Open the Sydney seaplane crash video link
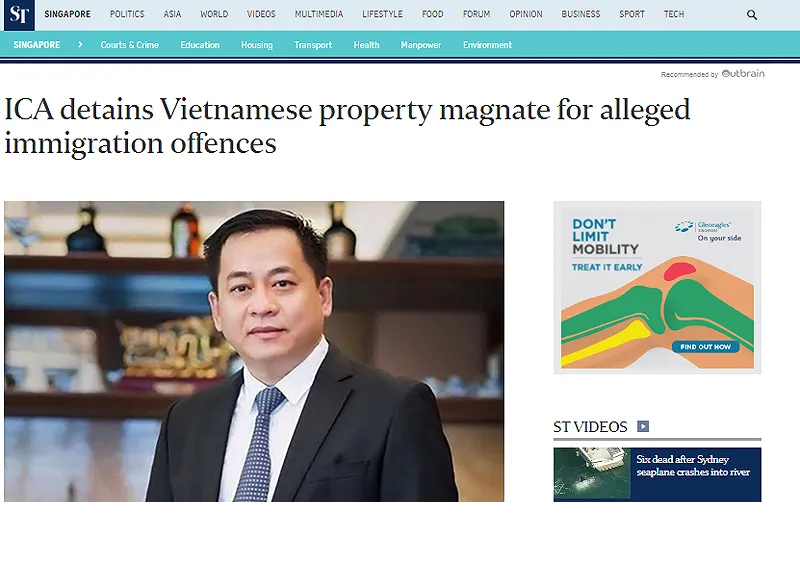The height and width of the screenshot is (562, 800). click(x=693, y=466)
